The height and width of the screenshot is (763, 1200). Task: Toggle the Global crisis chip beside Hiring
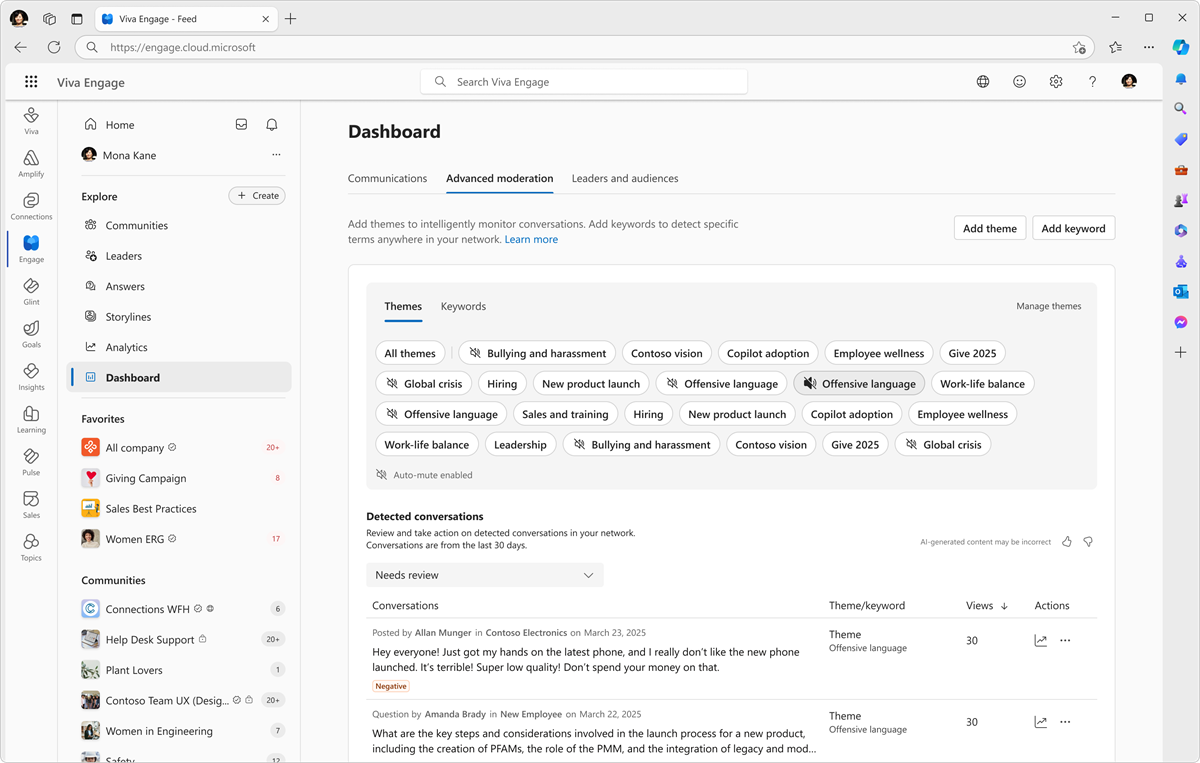(424, 384)
